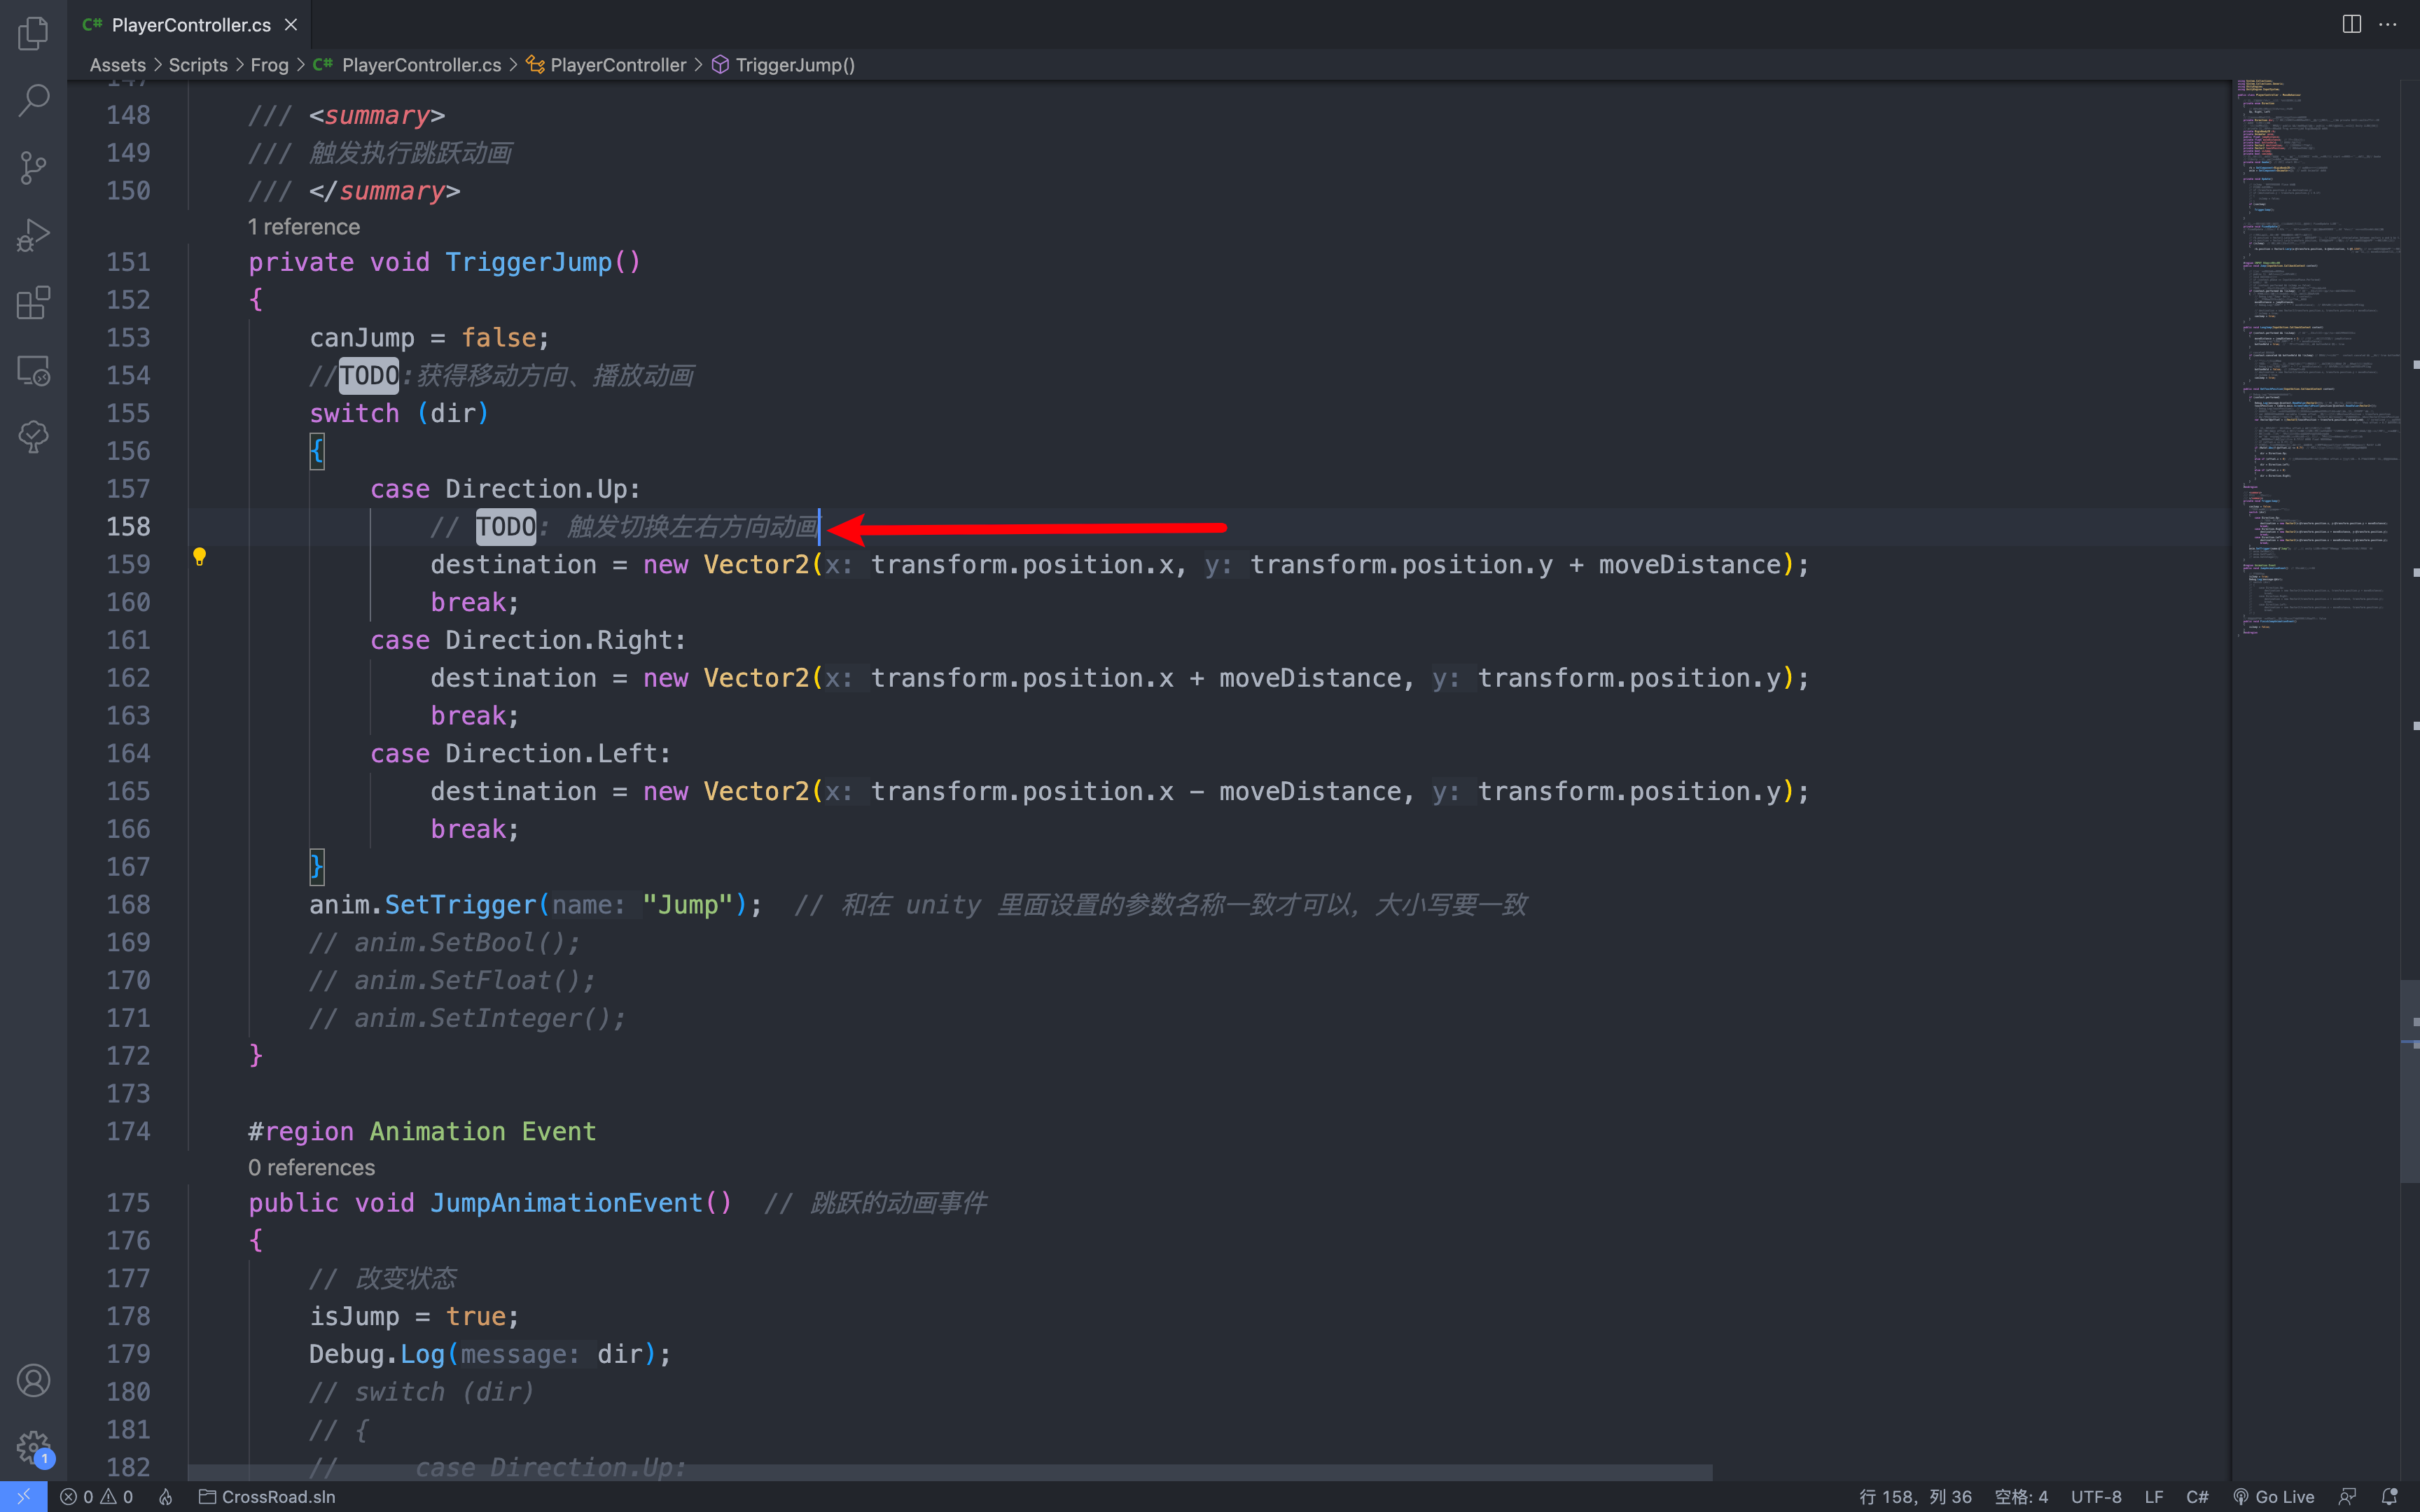Click '// anim.SetBool();' comment
2420x1512 pixels.
[444, 943]
